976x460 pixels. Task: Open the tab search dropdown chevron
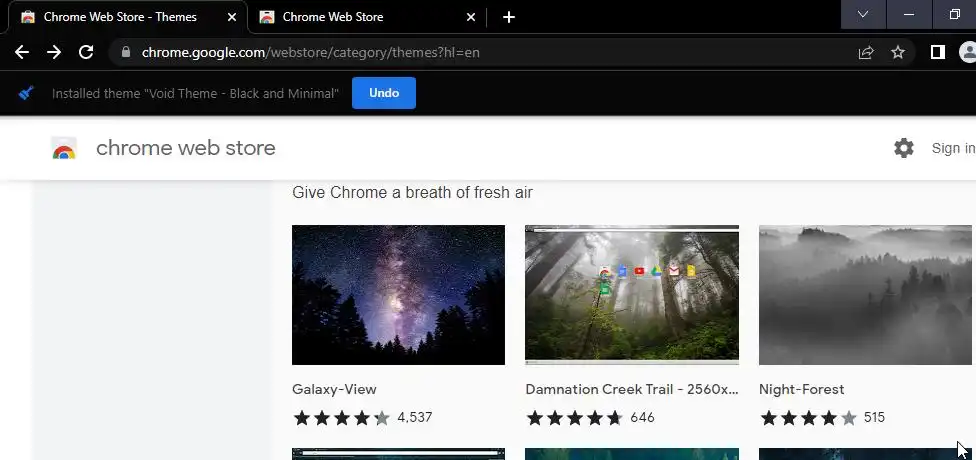pyautogui.click(x=862, y=15)
